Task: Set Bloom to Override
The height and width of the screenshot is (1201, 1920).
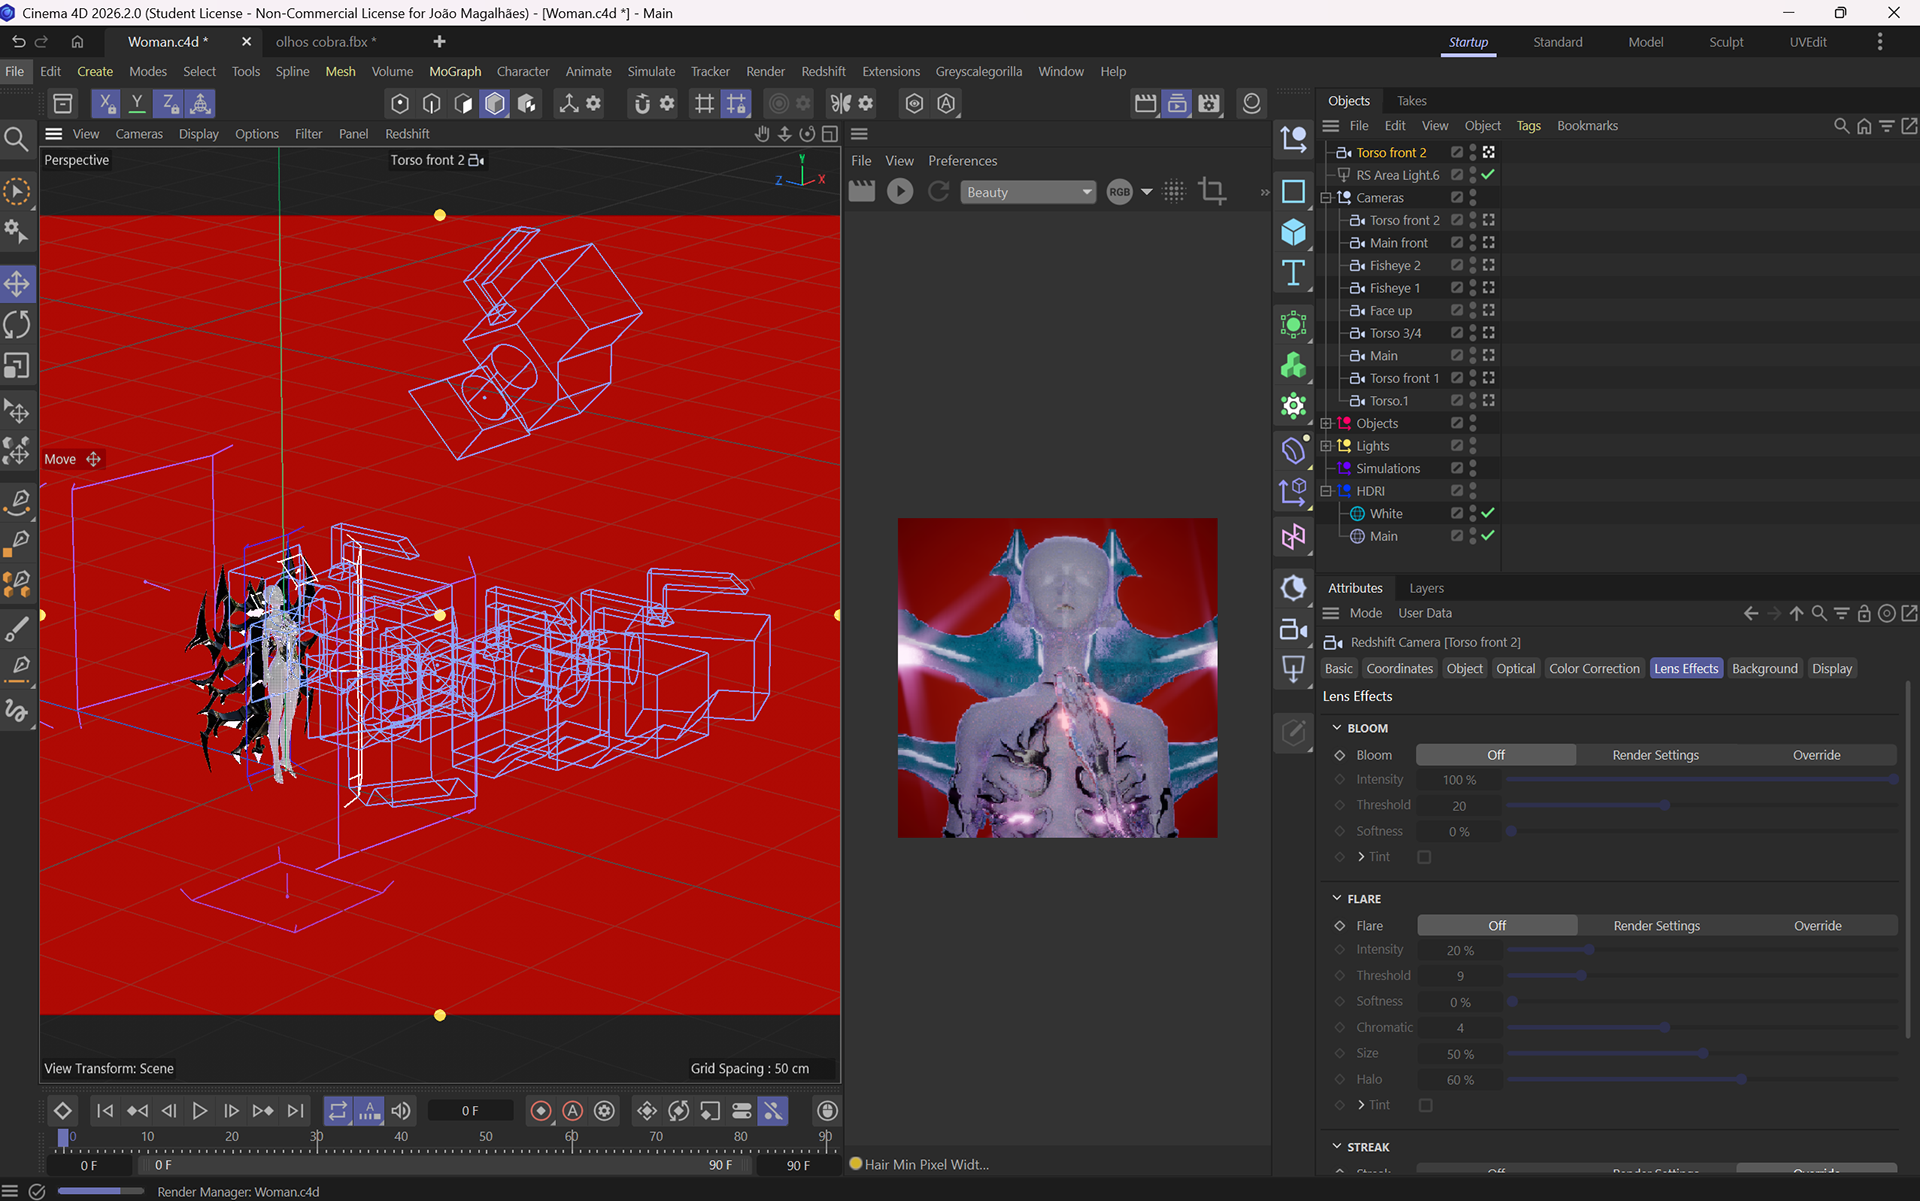Action: tap(1816, 755)
